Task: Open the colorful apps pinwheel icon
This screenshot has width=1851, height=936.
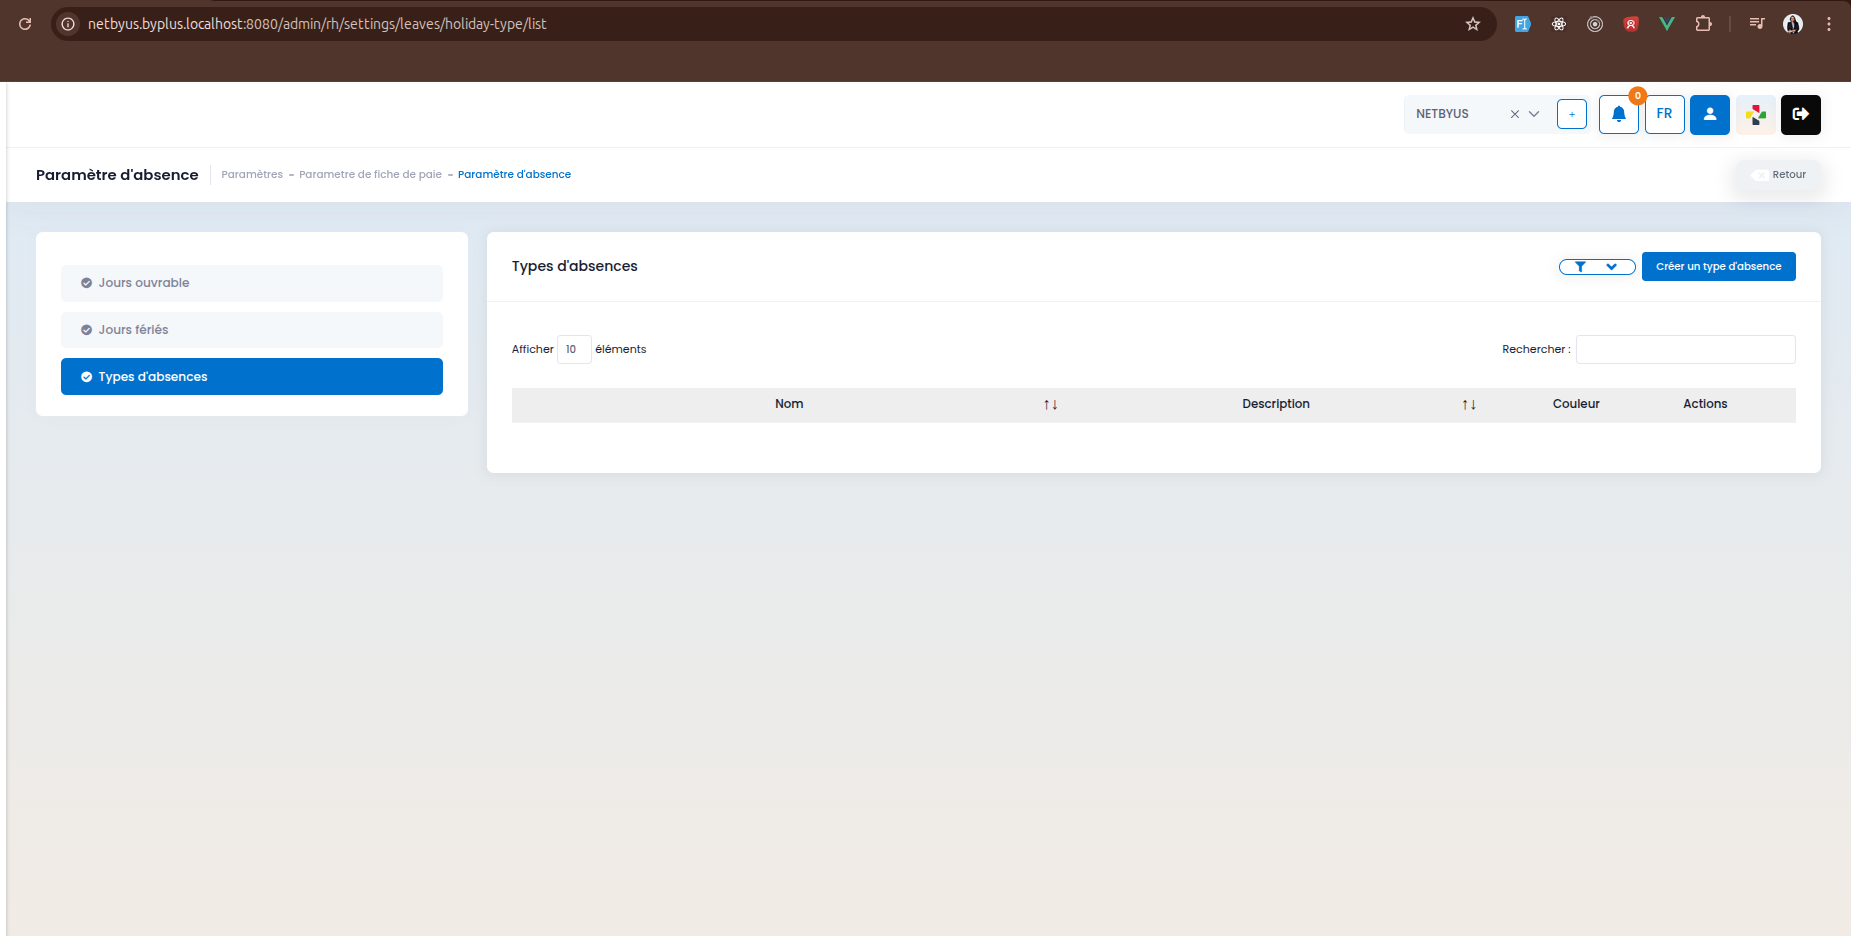Action: tap(1755, 114)
